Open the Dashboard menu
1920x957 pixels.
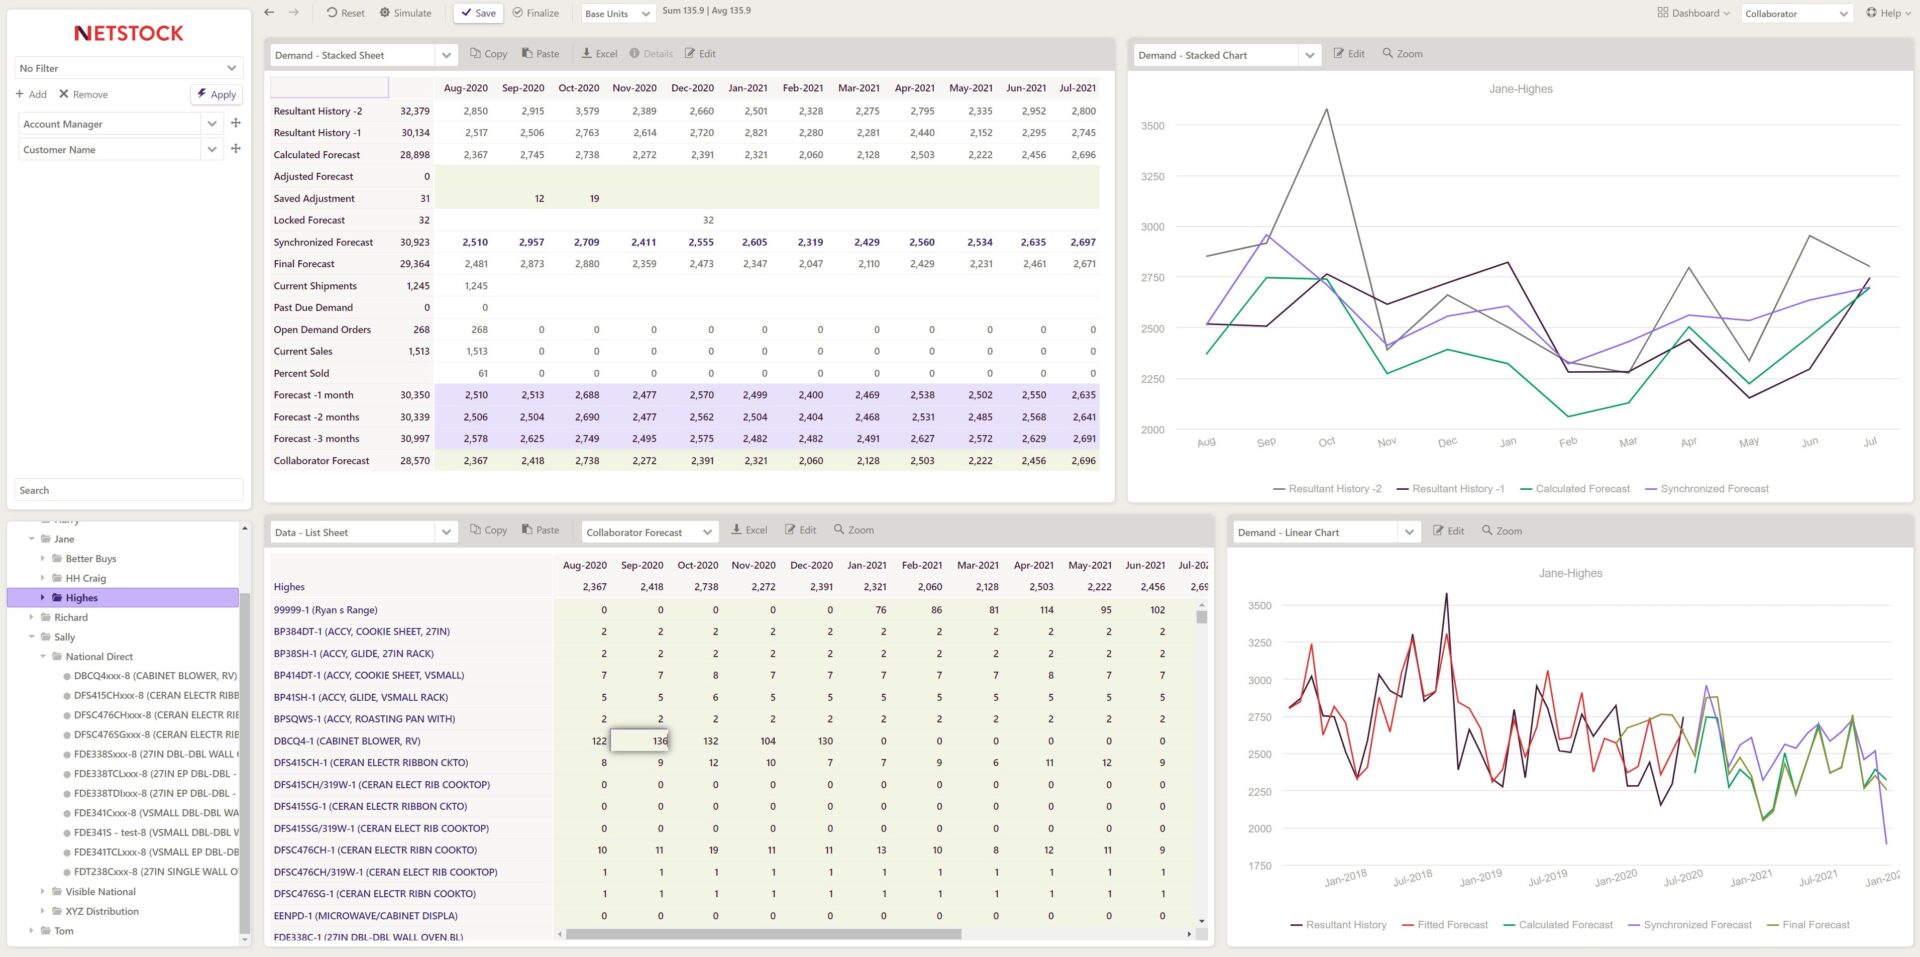click(x=1693, y=13)
